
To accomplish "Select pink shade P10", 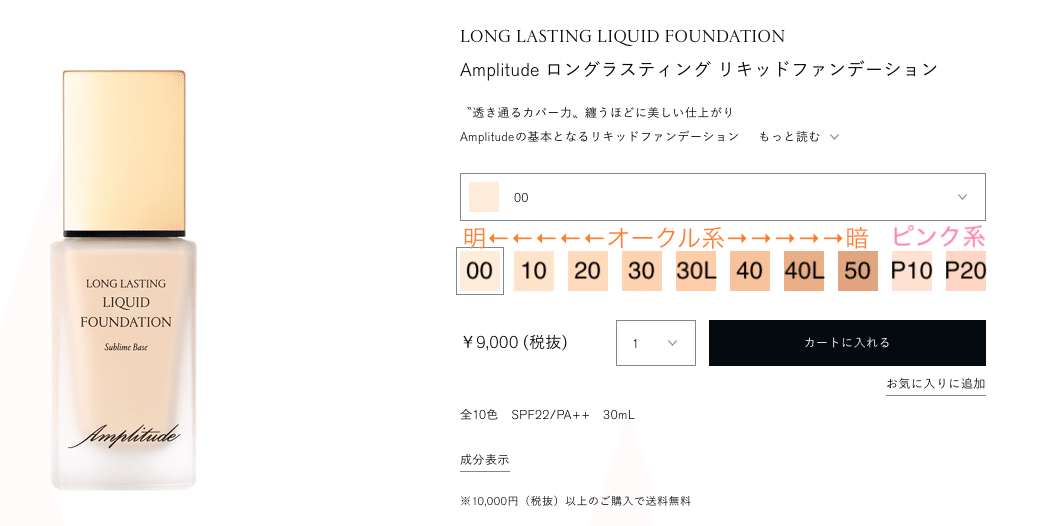I will tap(912, 271).
